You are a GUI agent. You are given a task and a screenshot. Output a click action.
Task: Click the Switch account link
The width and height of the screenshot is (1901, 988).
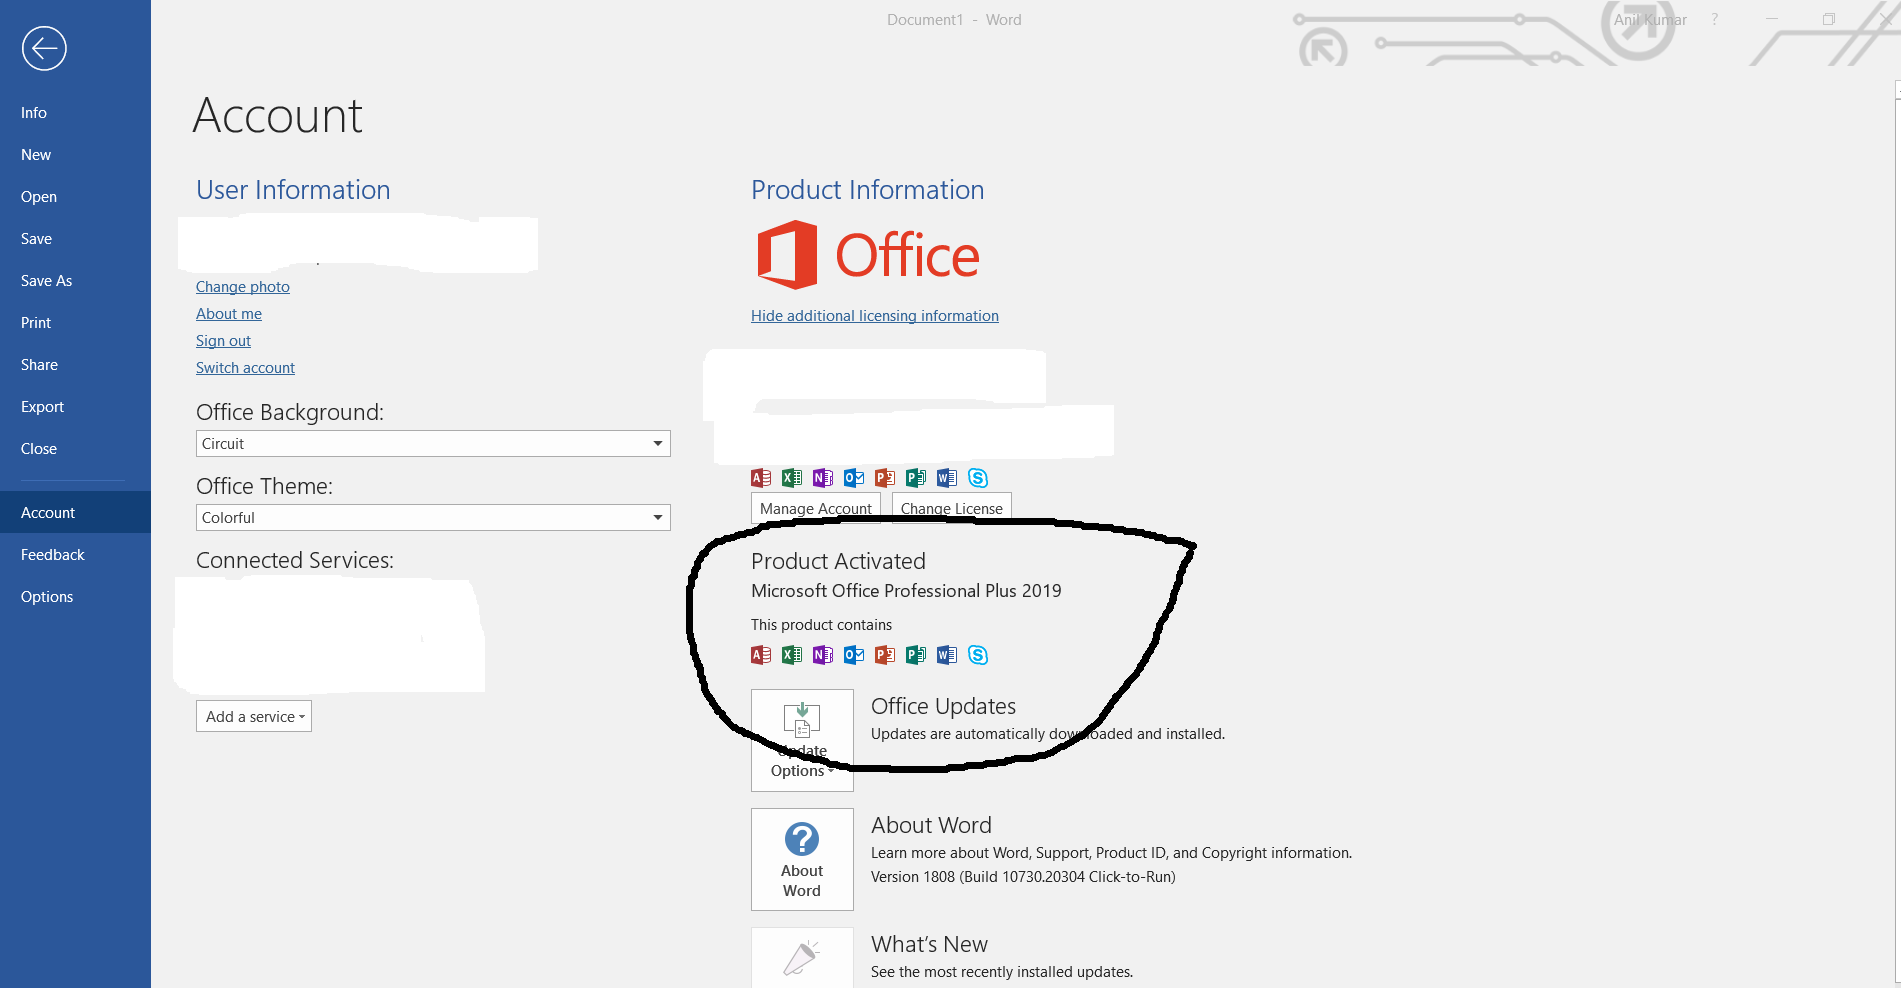coord(245,368)
